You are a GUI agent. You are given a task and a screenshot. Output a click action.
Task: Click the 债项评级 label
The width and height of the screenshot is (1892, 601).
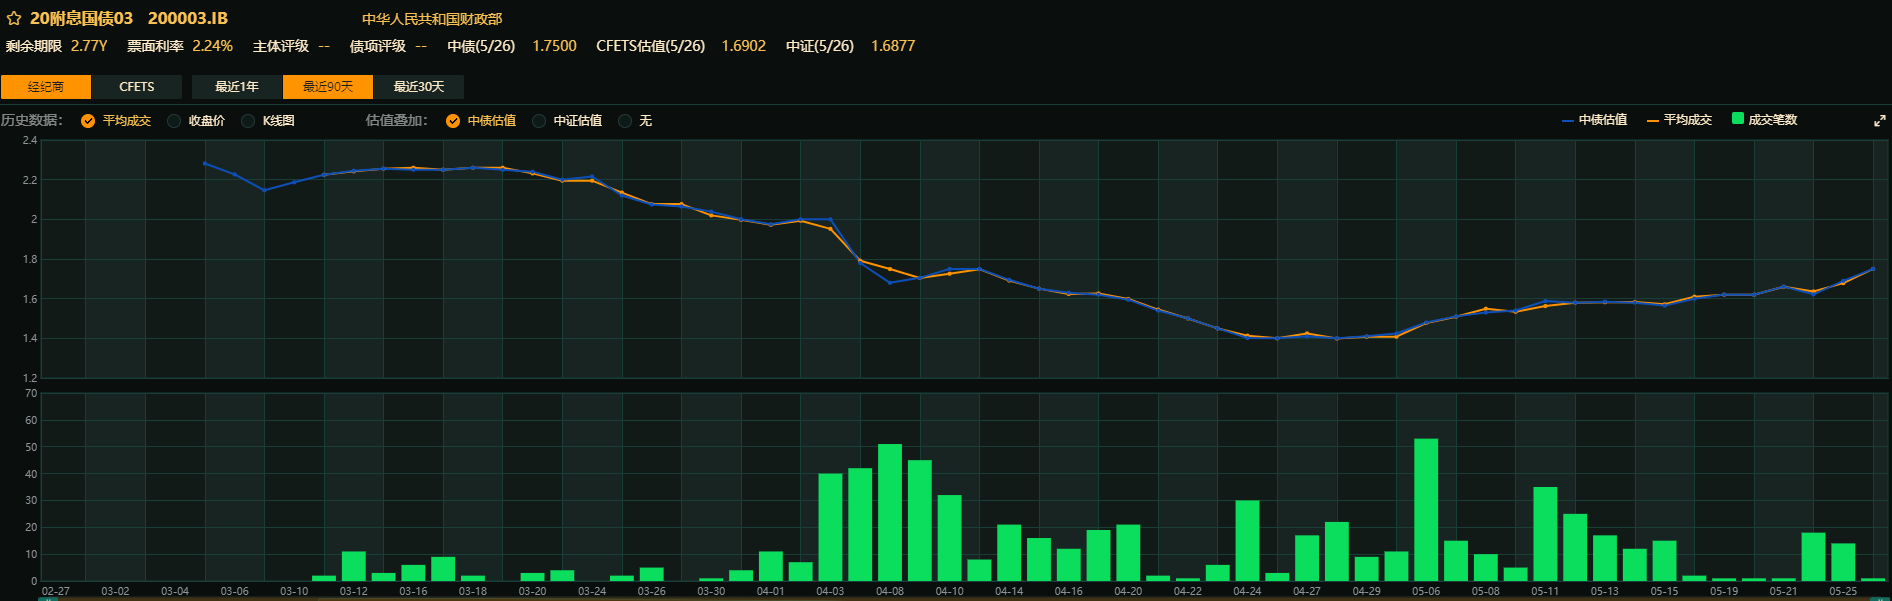tap(378, 46)
